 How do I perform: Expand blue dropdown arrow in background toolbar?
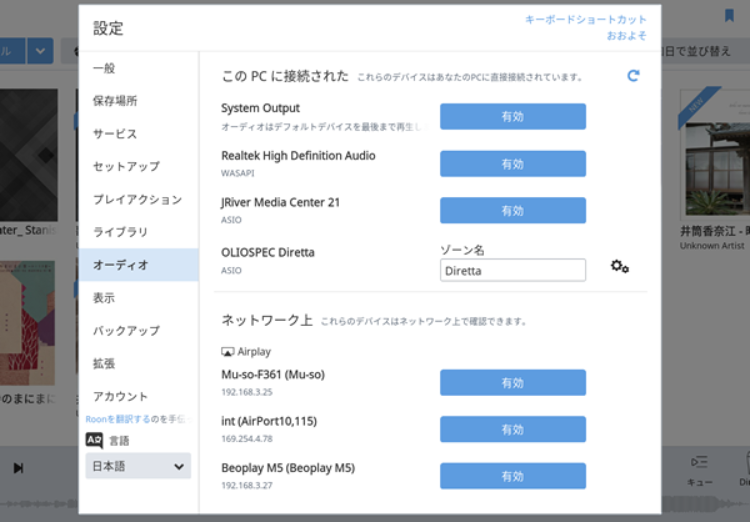(x=40, y=51)
